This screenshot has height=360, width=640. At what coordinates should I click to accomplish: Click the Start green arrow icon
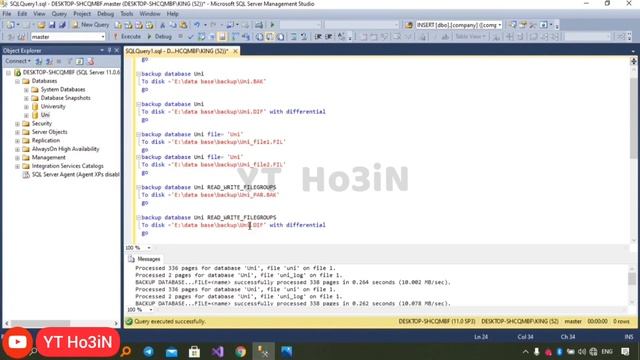pyautogui.click(x=272, y=25)
